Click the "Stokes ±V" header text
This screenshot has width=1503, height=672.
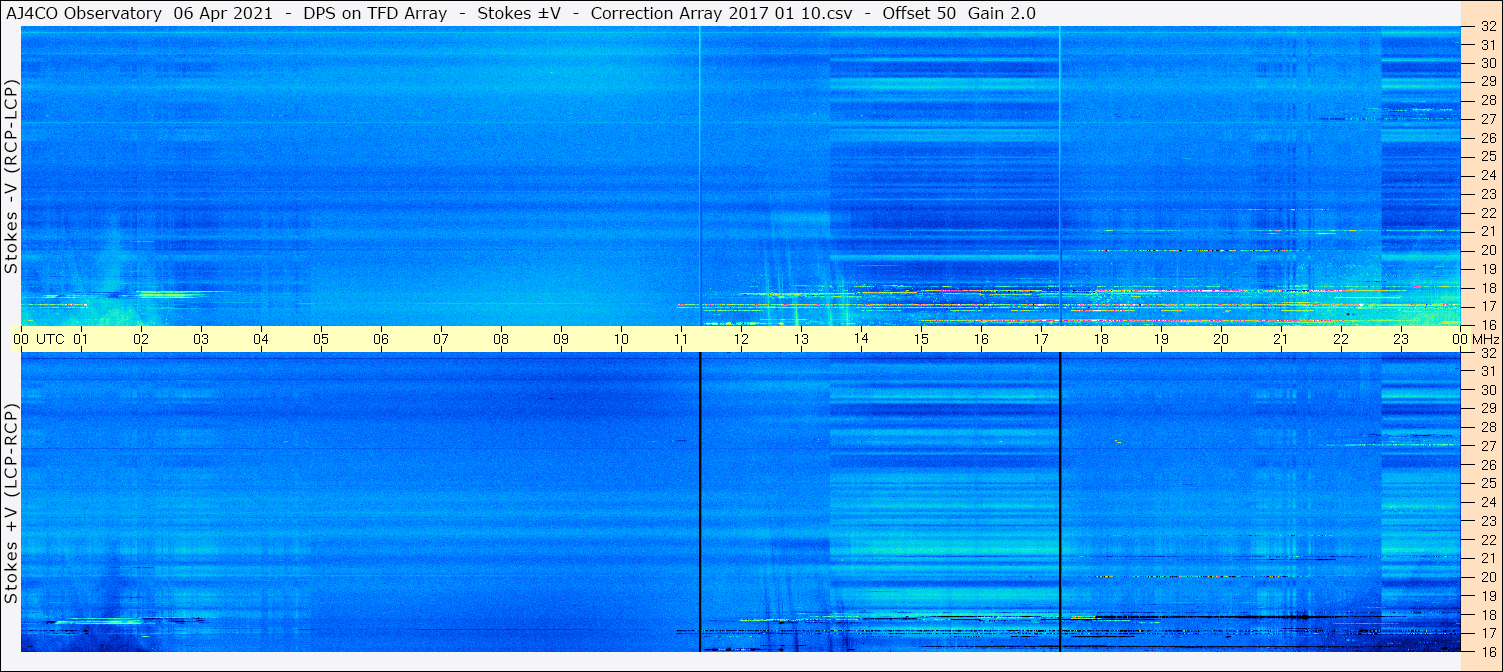517,13
